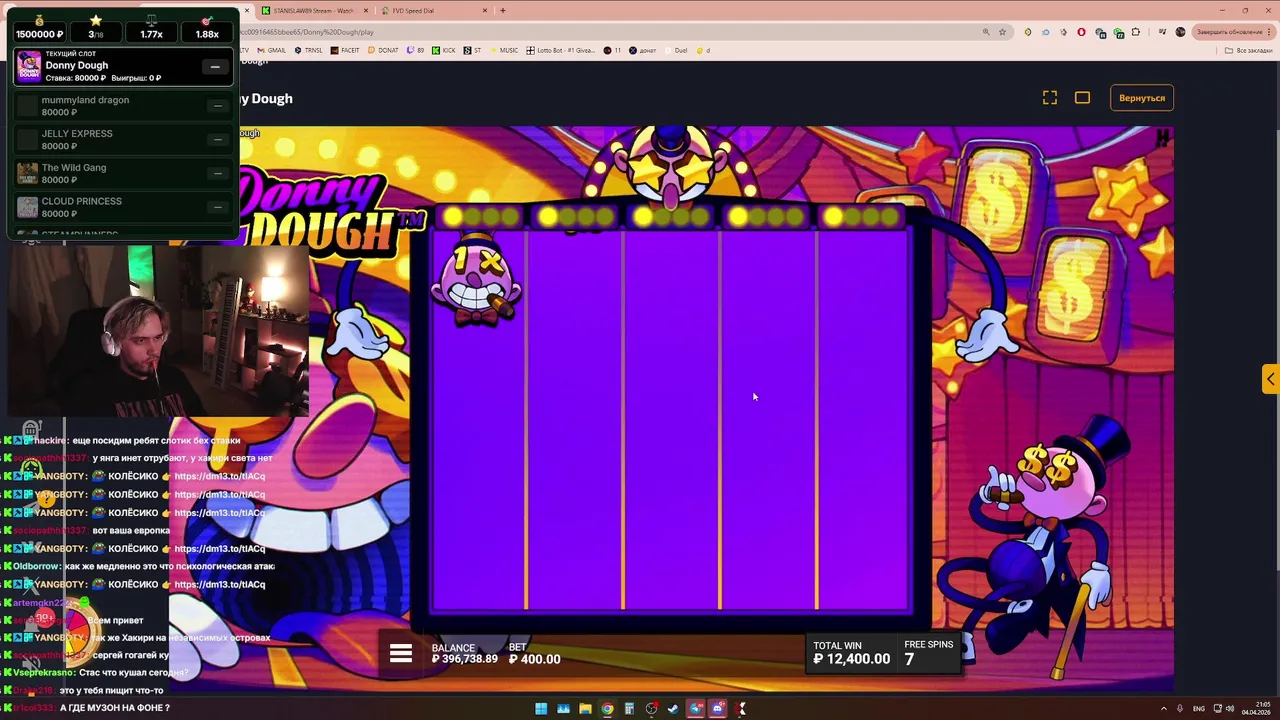Open The Wild Gang slot thumbnail
This screenshot has height=720, width=1280.
(x=28, y=173)
